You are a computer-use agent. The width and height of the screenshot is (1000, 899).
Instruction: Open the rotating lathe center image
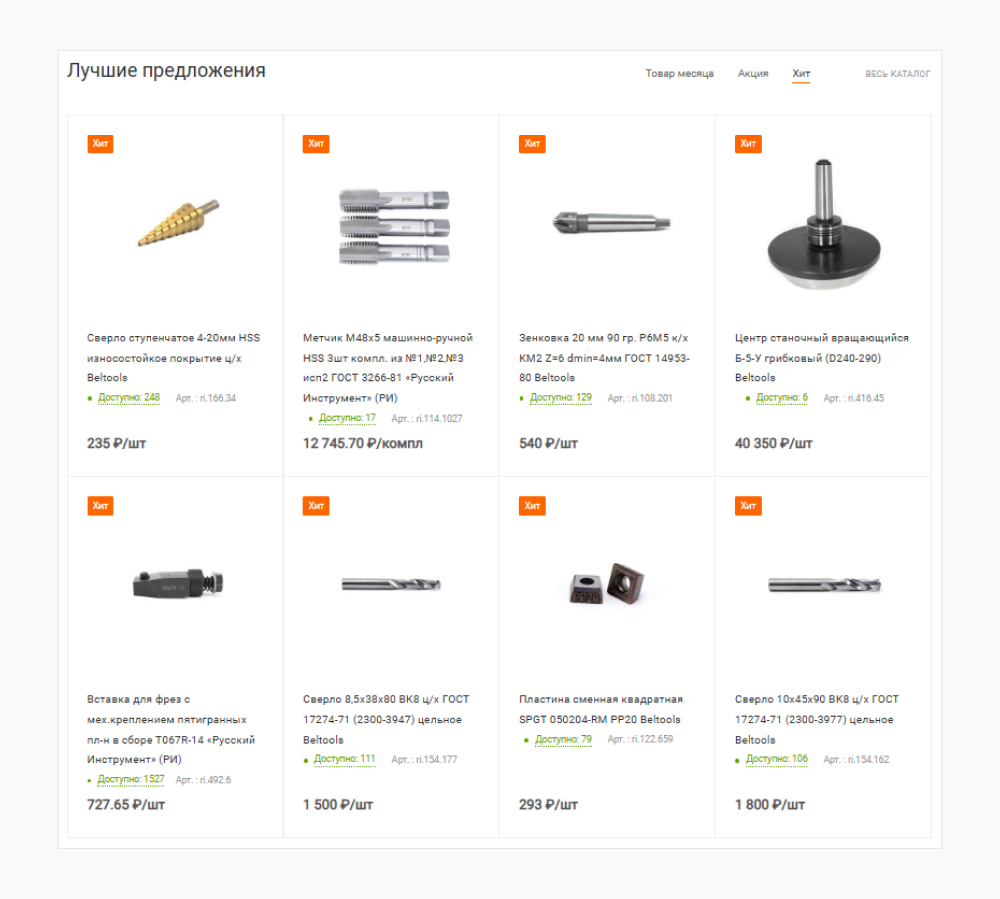[x=823, y=224]
